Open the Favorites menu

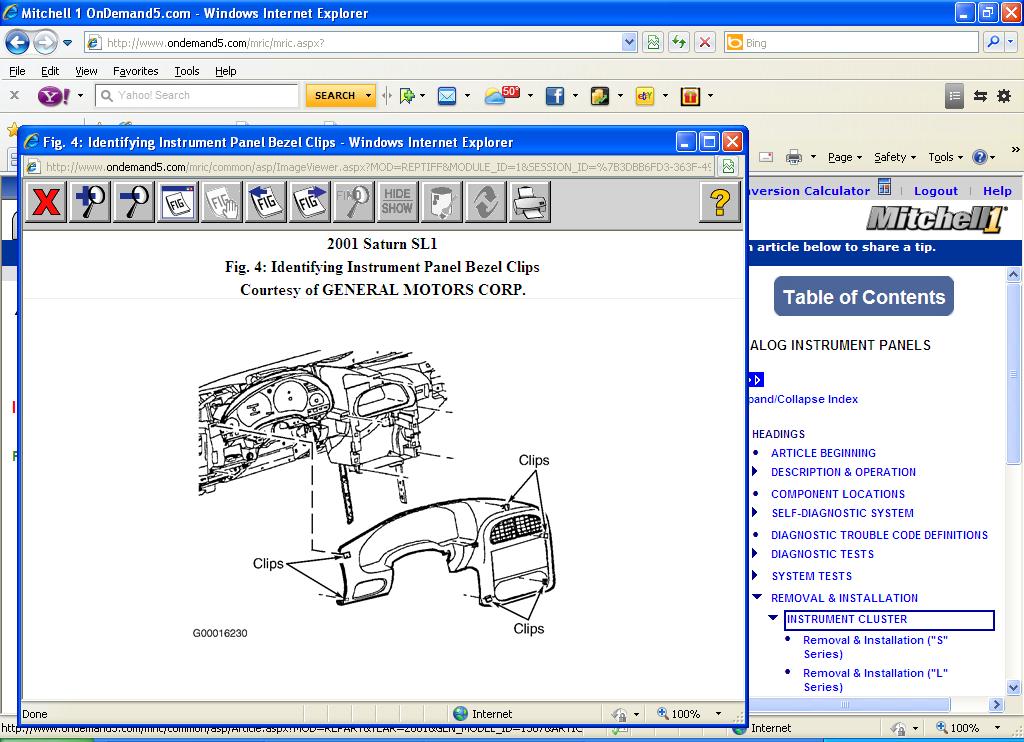[135, 71]
